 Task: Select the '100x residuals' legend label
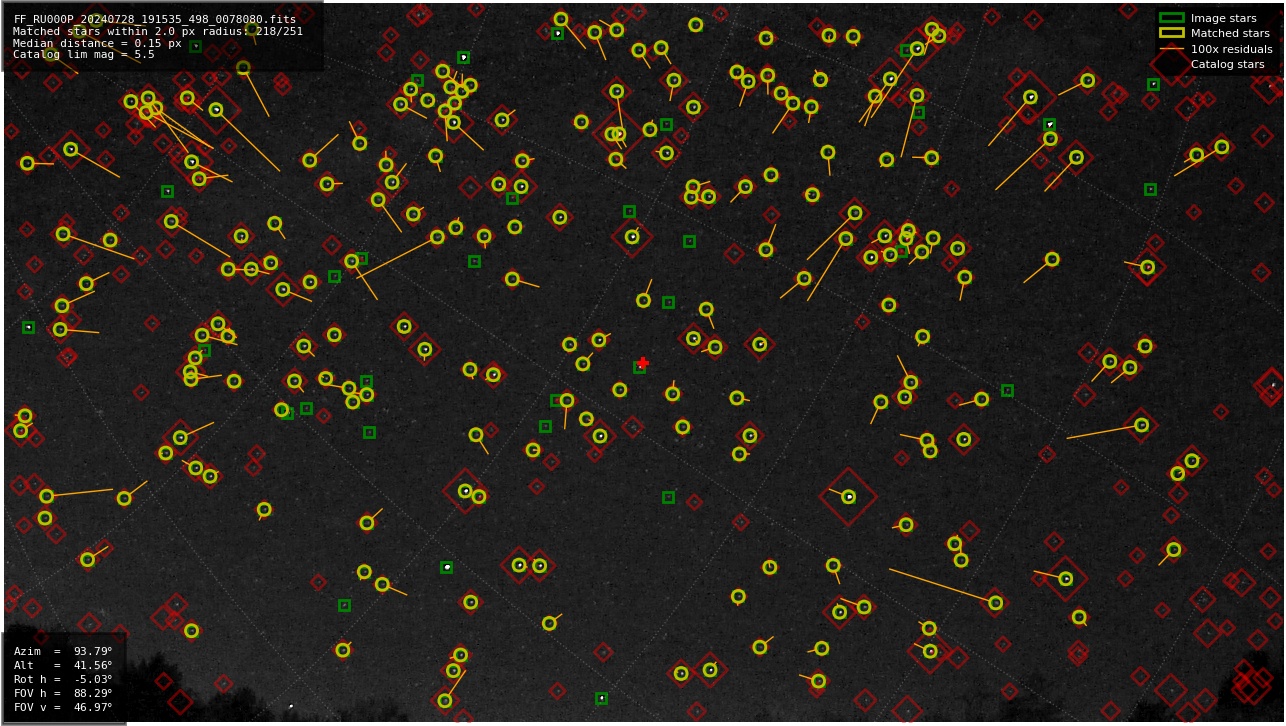pyautogui.click(x=1231, y=49)
